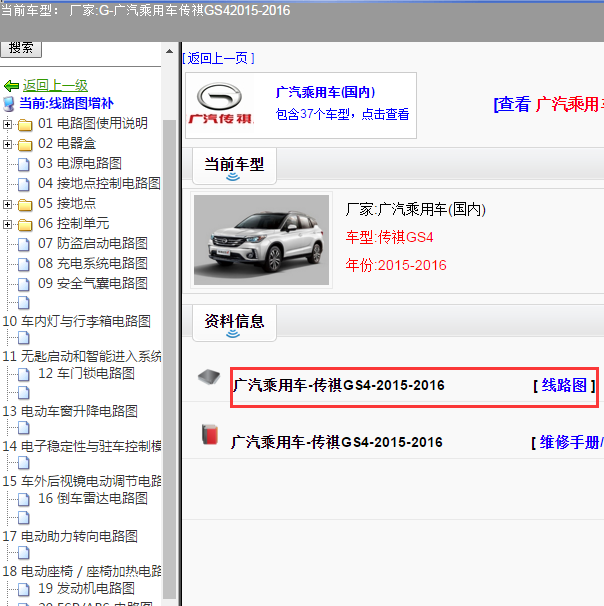Open 03 电源电路图 tree item
This screenshot has height=606, width=604.
pos(80,163)
